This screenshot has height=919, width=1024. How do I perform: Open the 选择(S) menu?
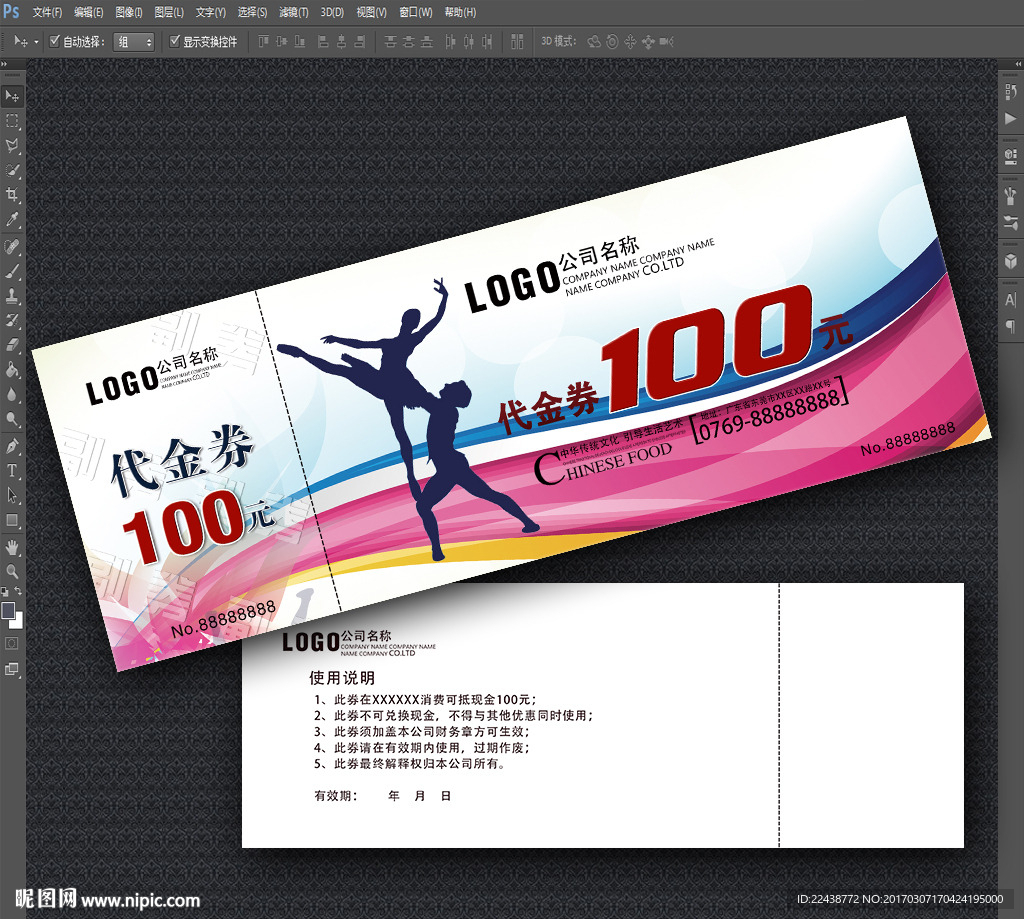(x=251, y=12)
